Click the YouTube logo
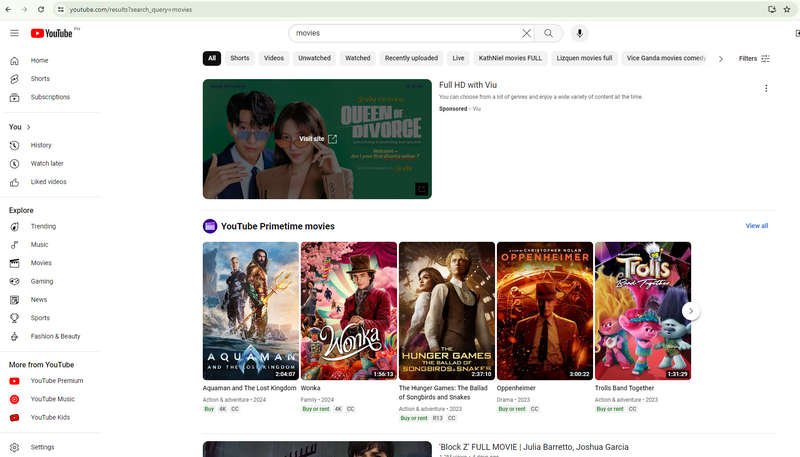Image resolution: width=800 pixels, height=457 pixels. point(52,33)
